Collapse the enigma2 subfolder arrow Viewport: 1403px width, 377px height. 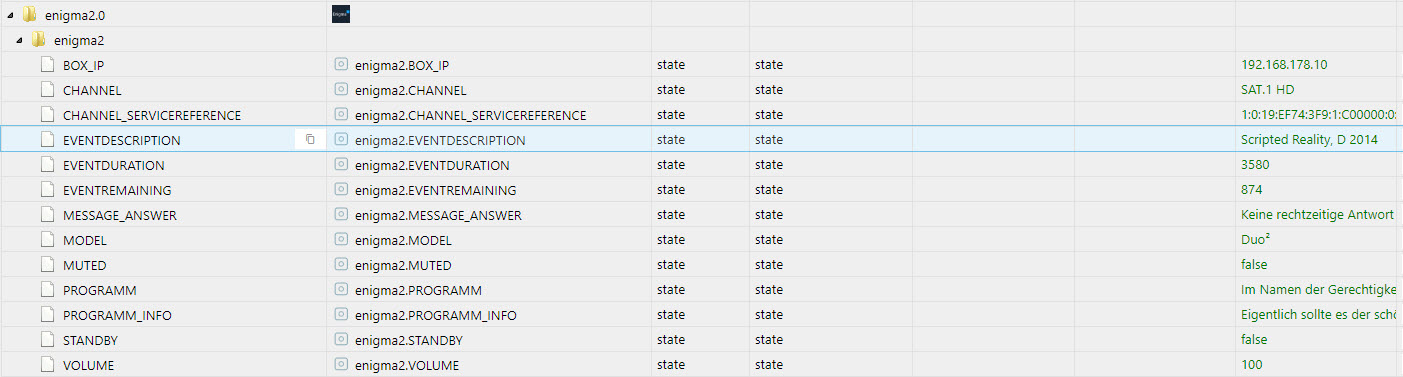tap(19, 40)
